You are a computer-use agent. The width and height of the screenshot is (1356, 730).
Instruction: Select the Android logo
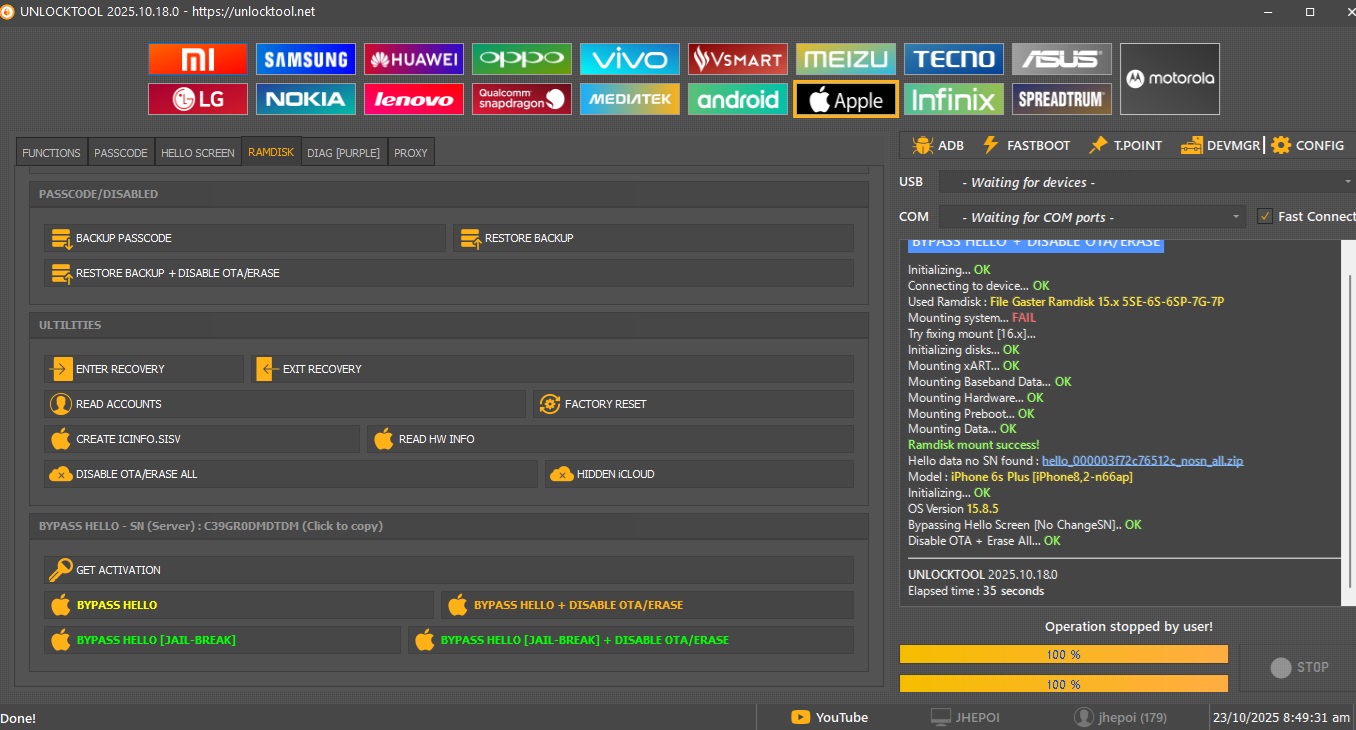pos(738,99)
